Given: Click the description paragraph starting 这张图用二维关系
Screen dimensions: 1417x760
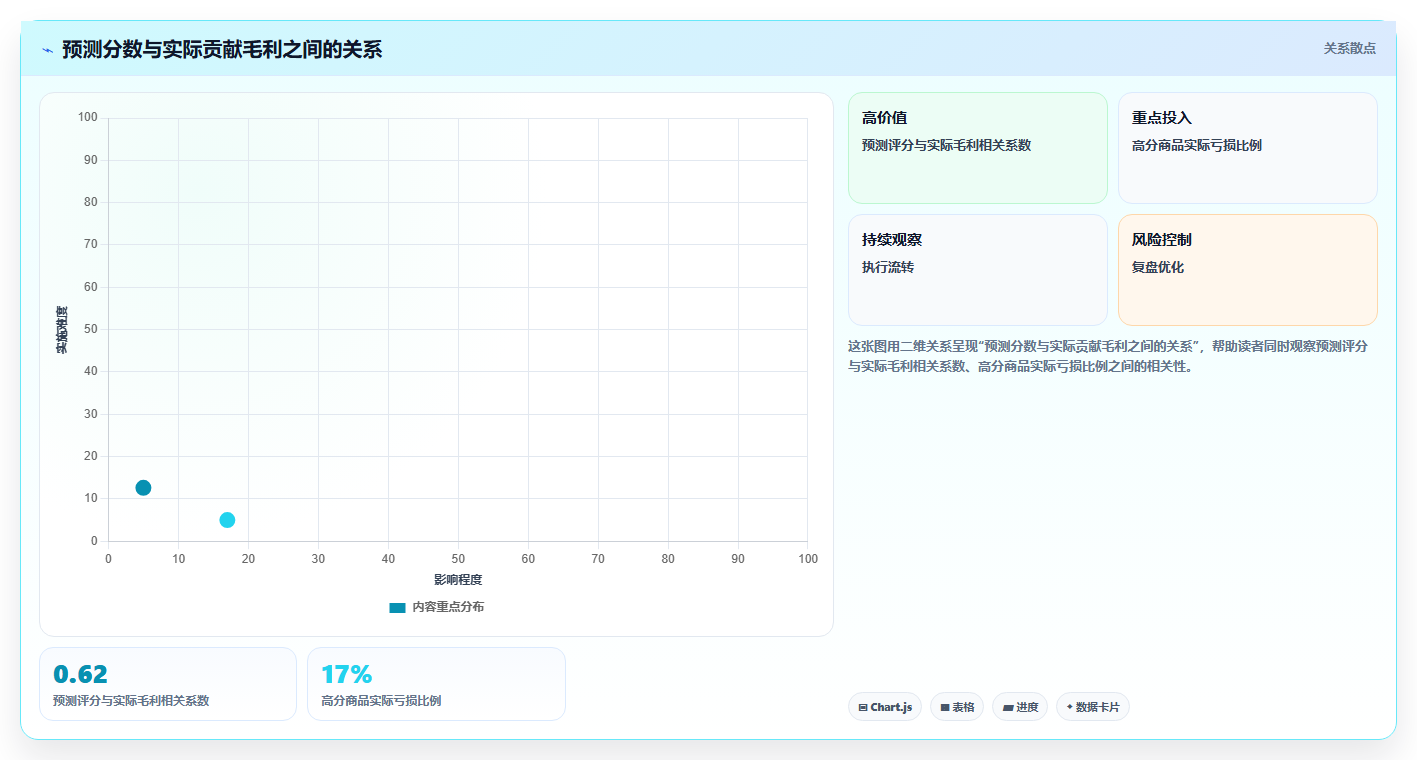Looking at the screenshot, I should (x=1108, y=356).
